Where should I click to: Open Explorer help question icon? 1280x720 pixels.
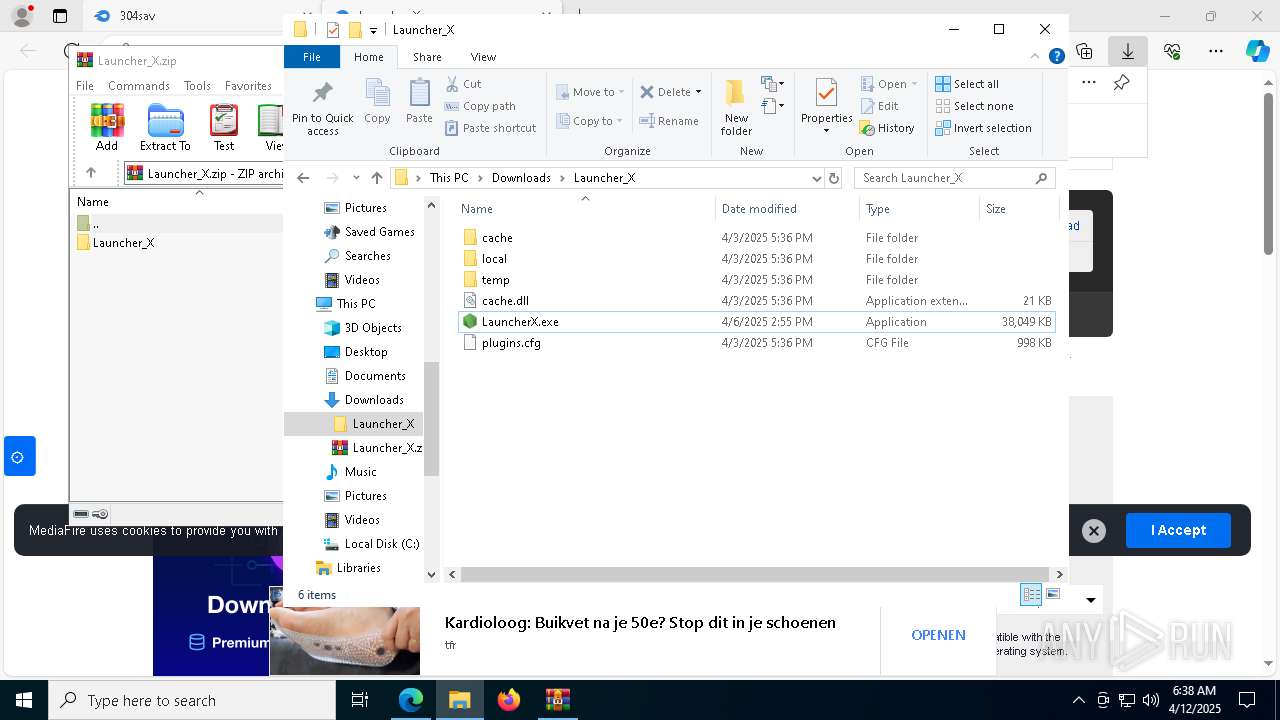pos(1056,57)
